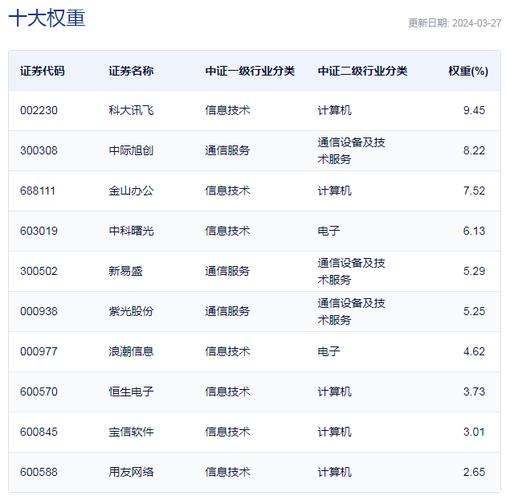506x500 pixels.
Task: Click 计算机 in the 宝信软件 row
Action: click(334, 432)
